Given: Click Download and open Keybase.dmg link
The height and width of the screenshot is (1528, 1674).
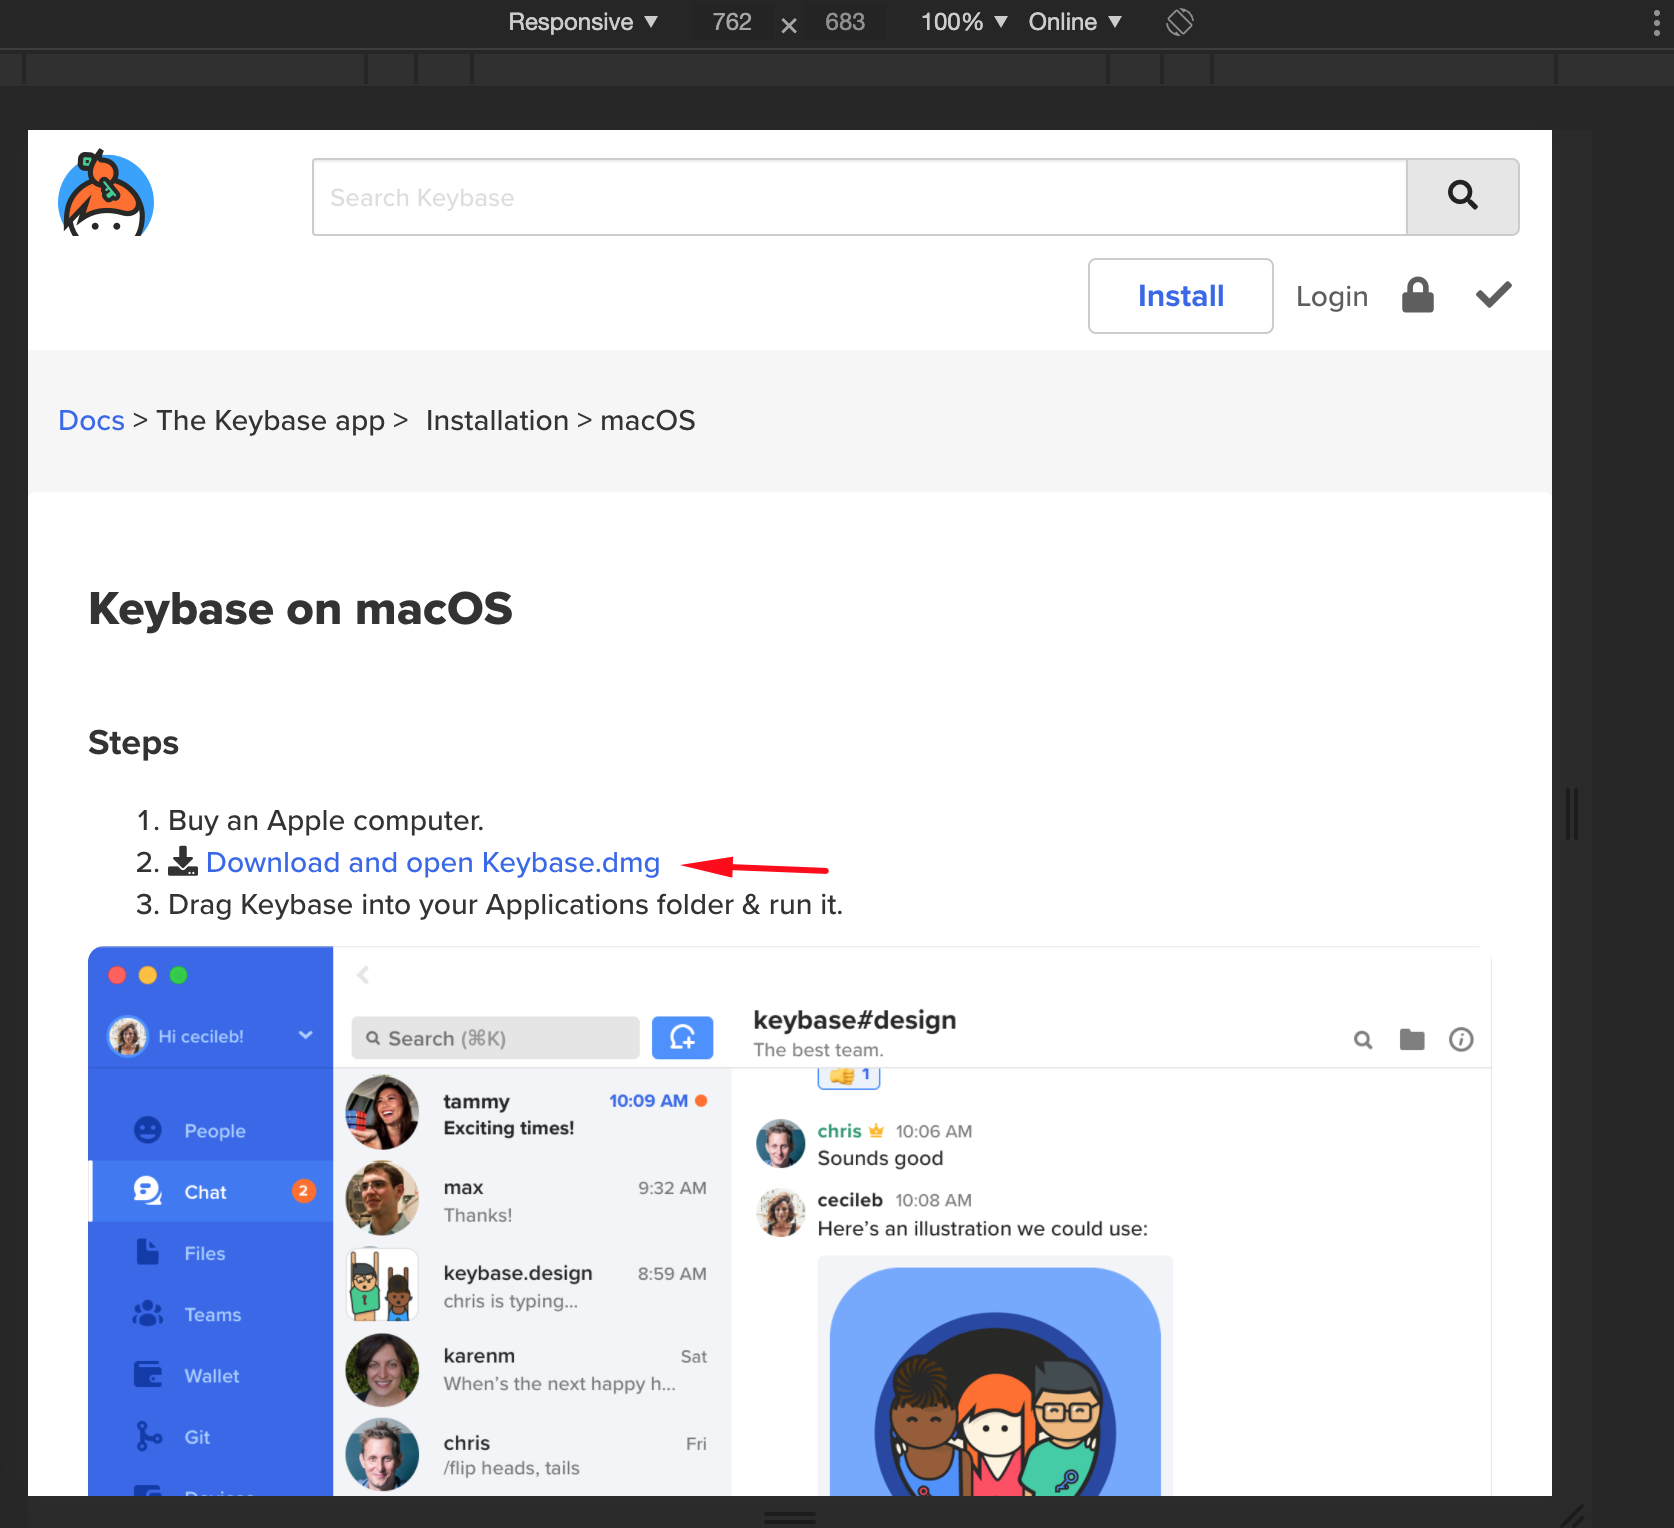Looking at the screenshot, I should pos(433,862).
